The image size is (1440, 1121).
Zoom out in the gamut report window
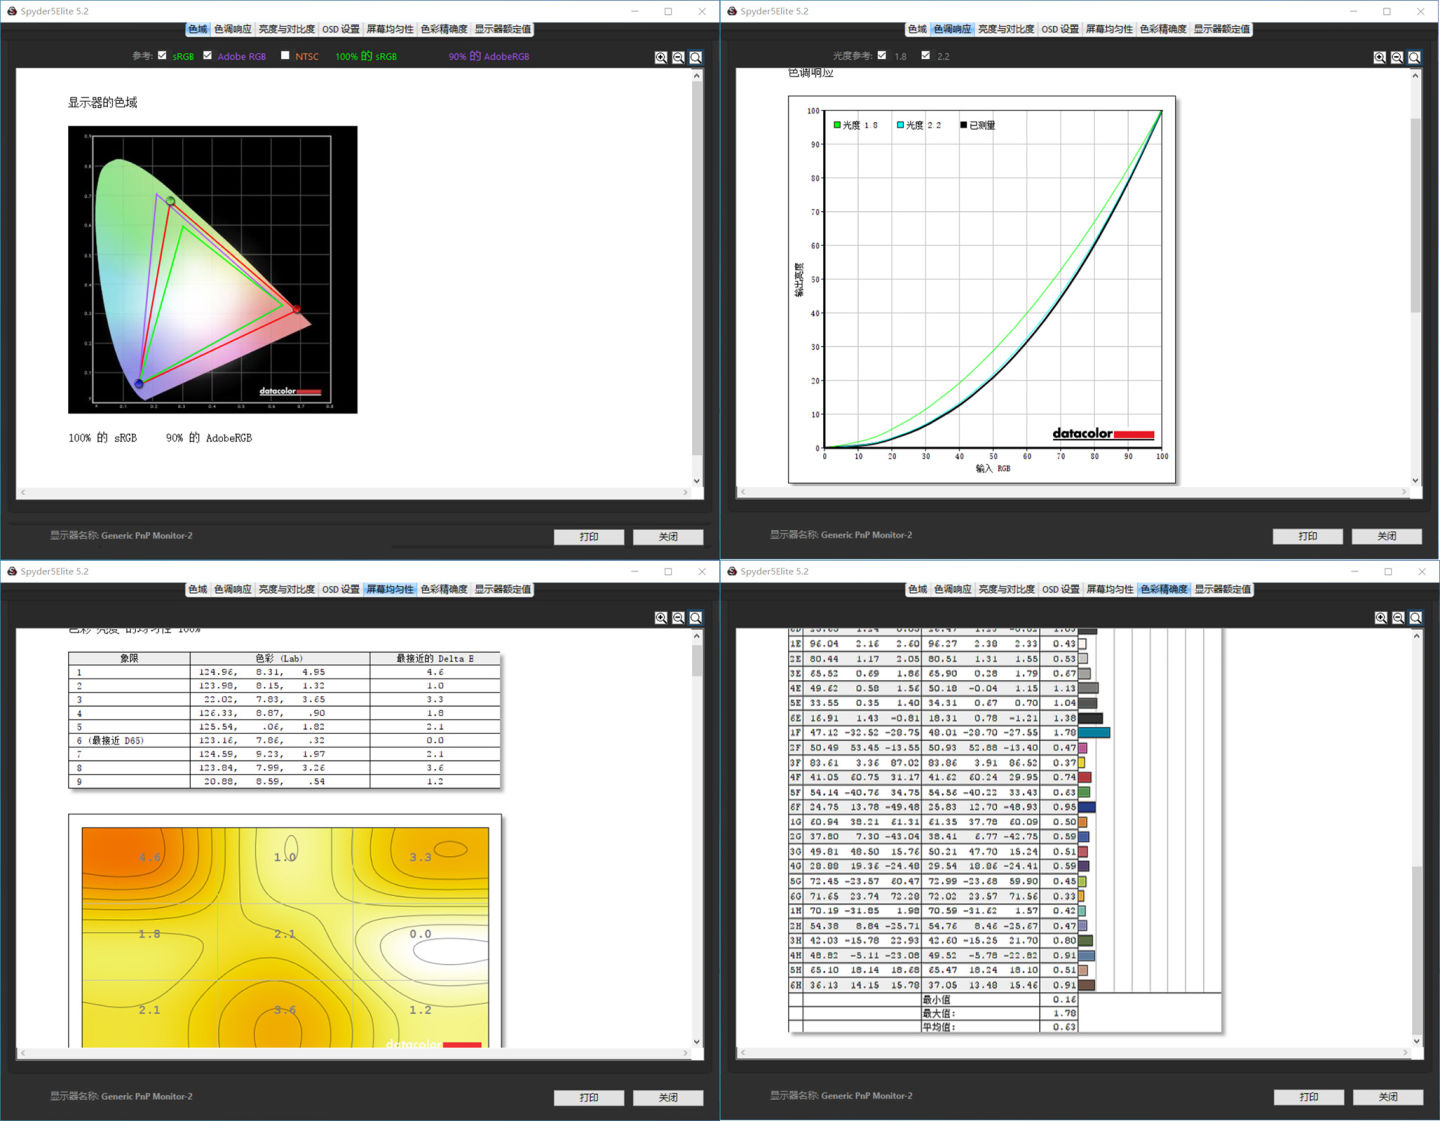coord(678,57)
